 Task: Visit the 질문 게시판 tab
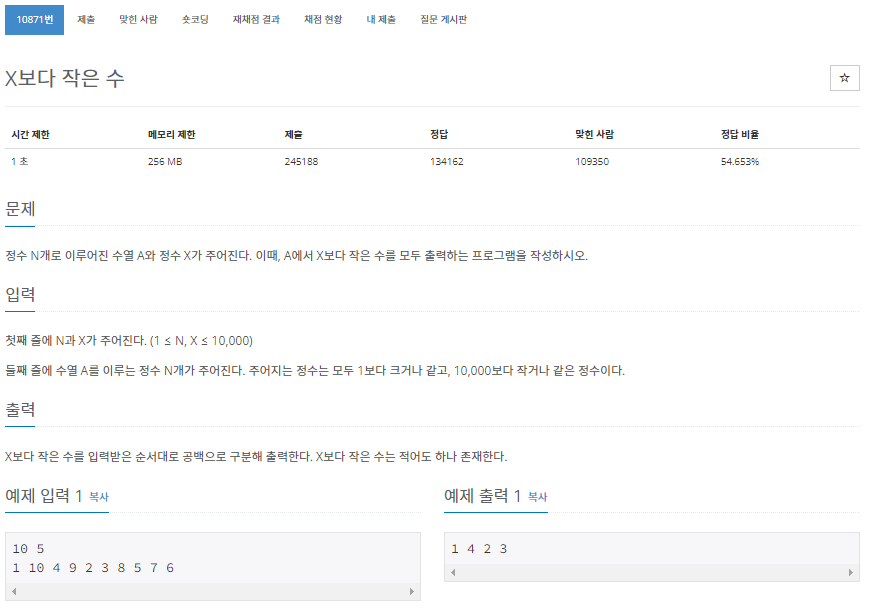tap(443, 20)
